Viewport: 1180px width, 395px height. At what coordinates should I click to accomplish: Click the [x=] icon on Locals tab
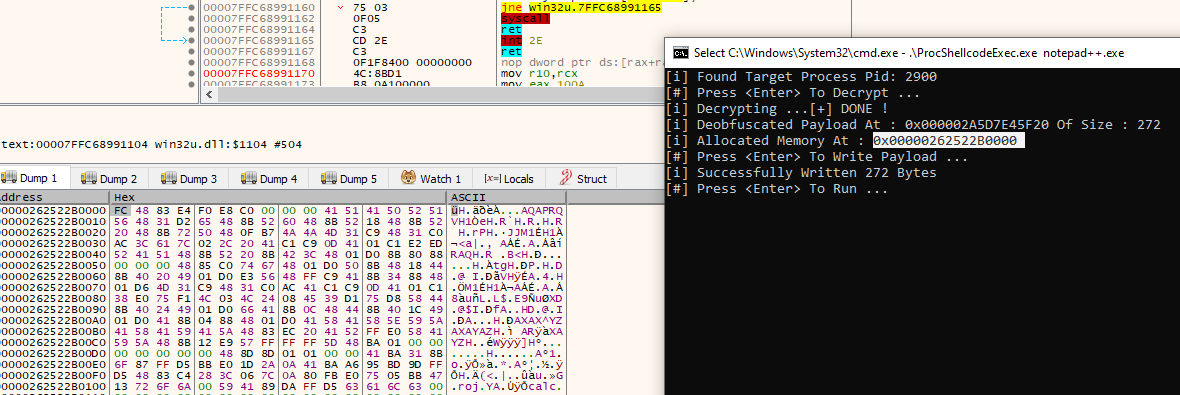(492, 179)
